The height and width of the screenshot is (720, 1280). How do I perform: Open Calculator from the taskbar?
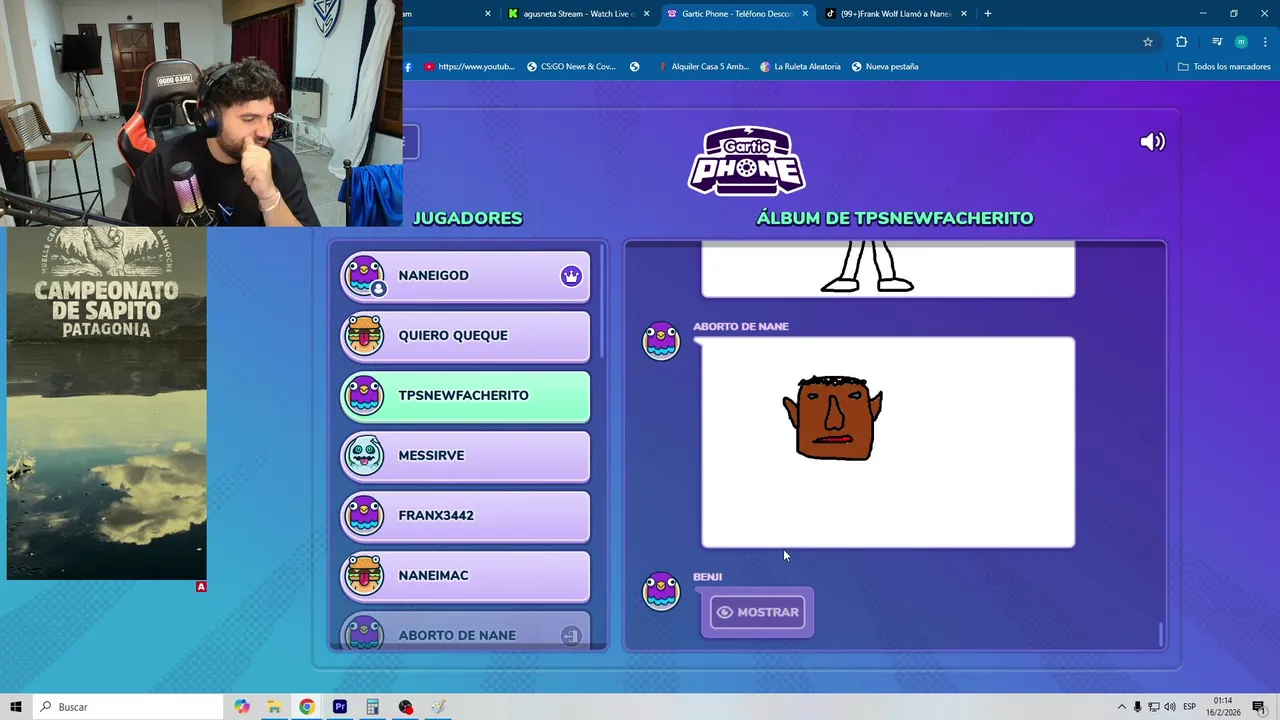[x=372, y=707]
